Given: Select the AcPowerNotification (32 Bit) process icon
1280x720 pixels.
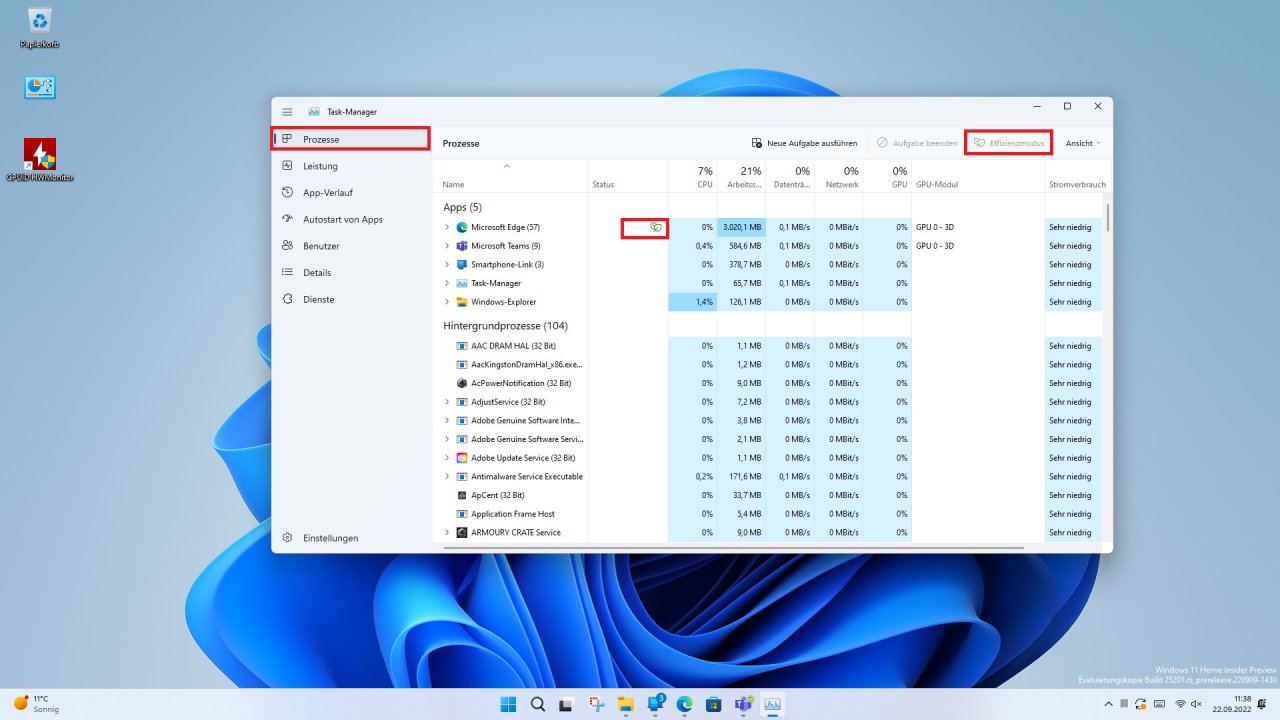Looking at the screenshot, I should pos(462,383).
